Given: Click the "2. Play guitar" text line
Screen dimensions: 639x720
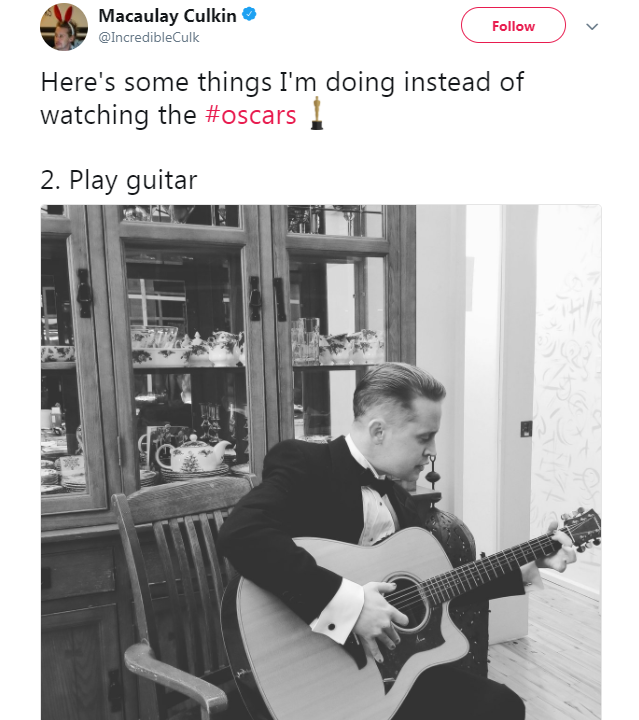Looking at the screenshot, I should click(119, 180).
